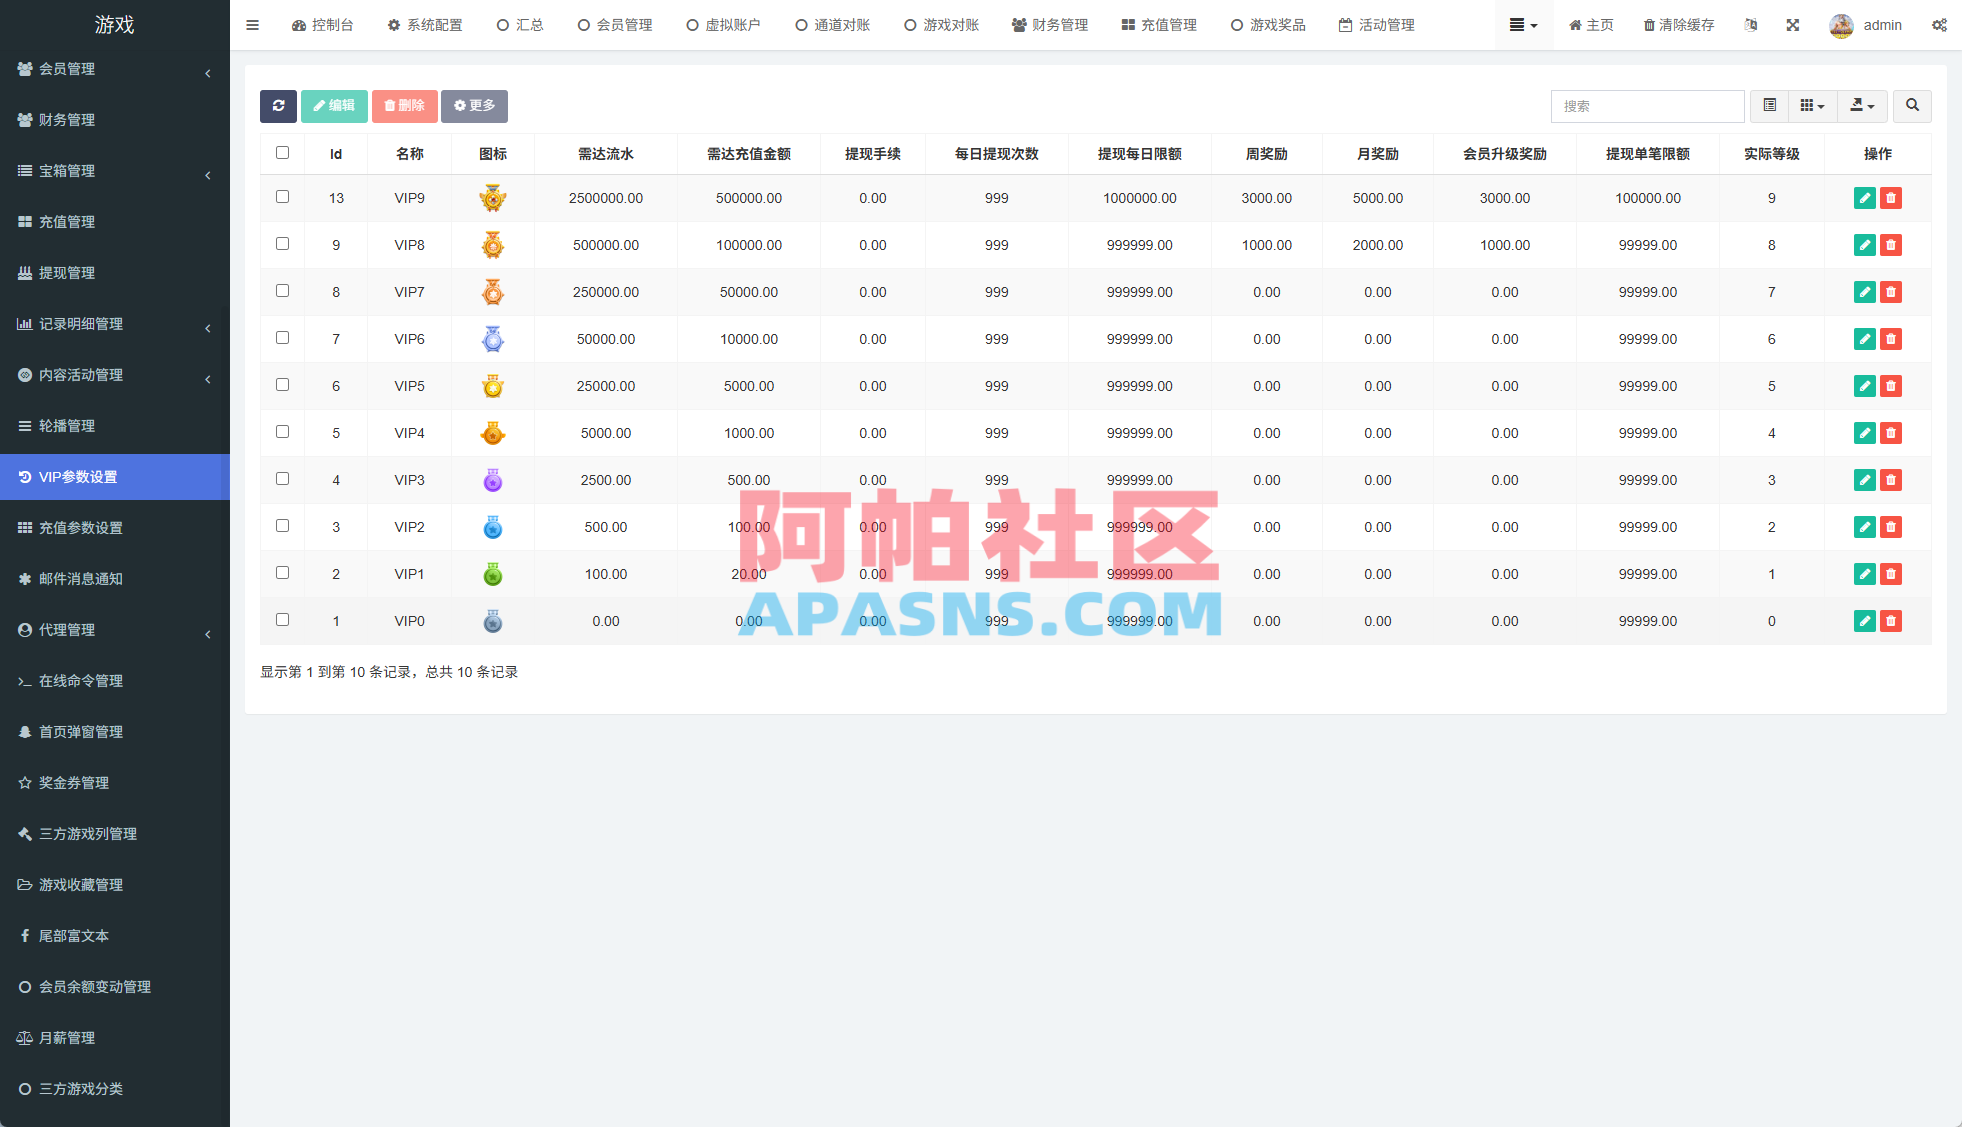Type in the 搜索 search input field
Viewport: 1962px width, 1127px height.
click(x=1647, y=106)
